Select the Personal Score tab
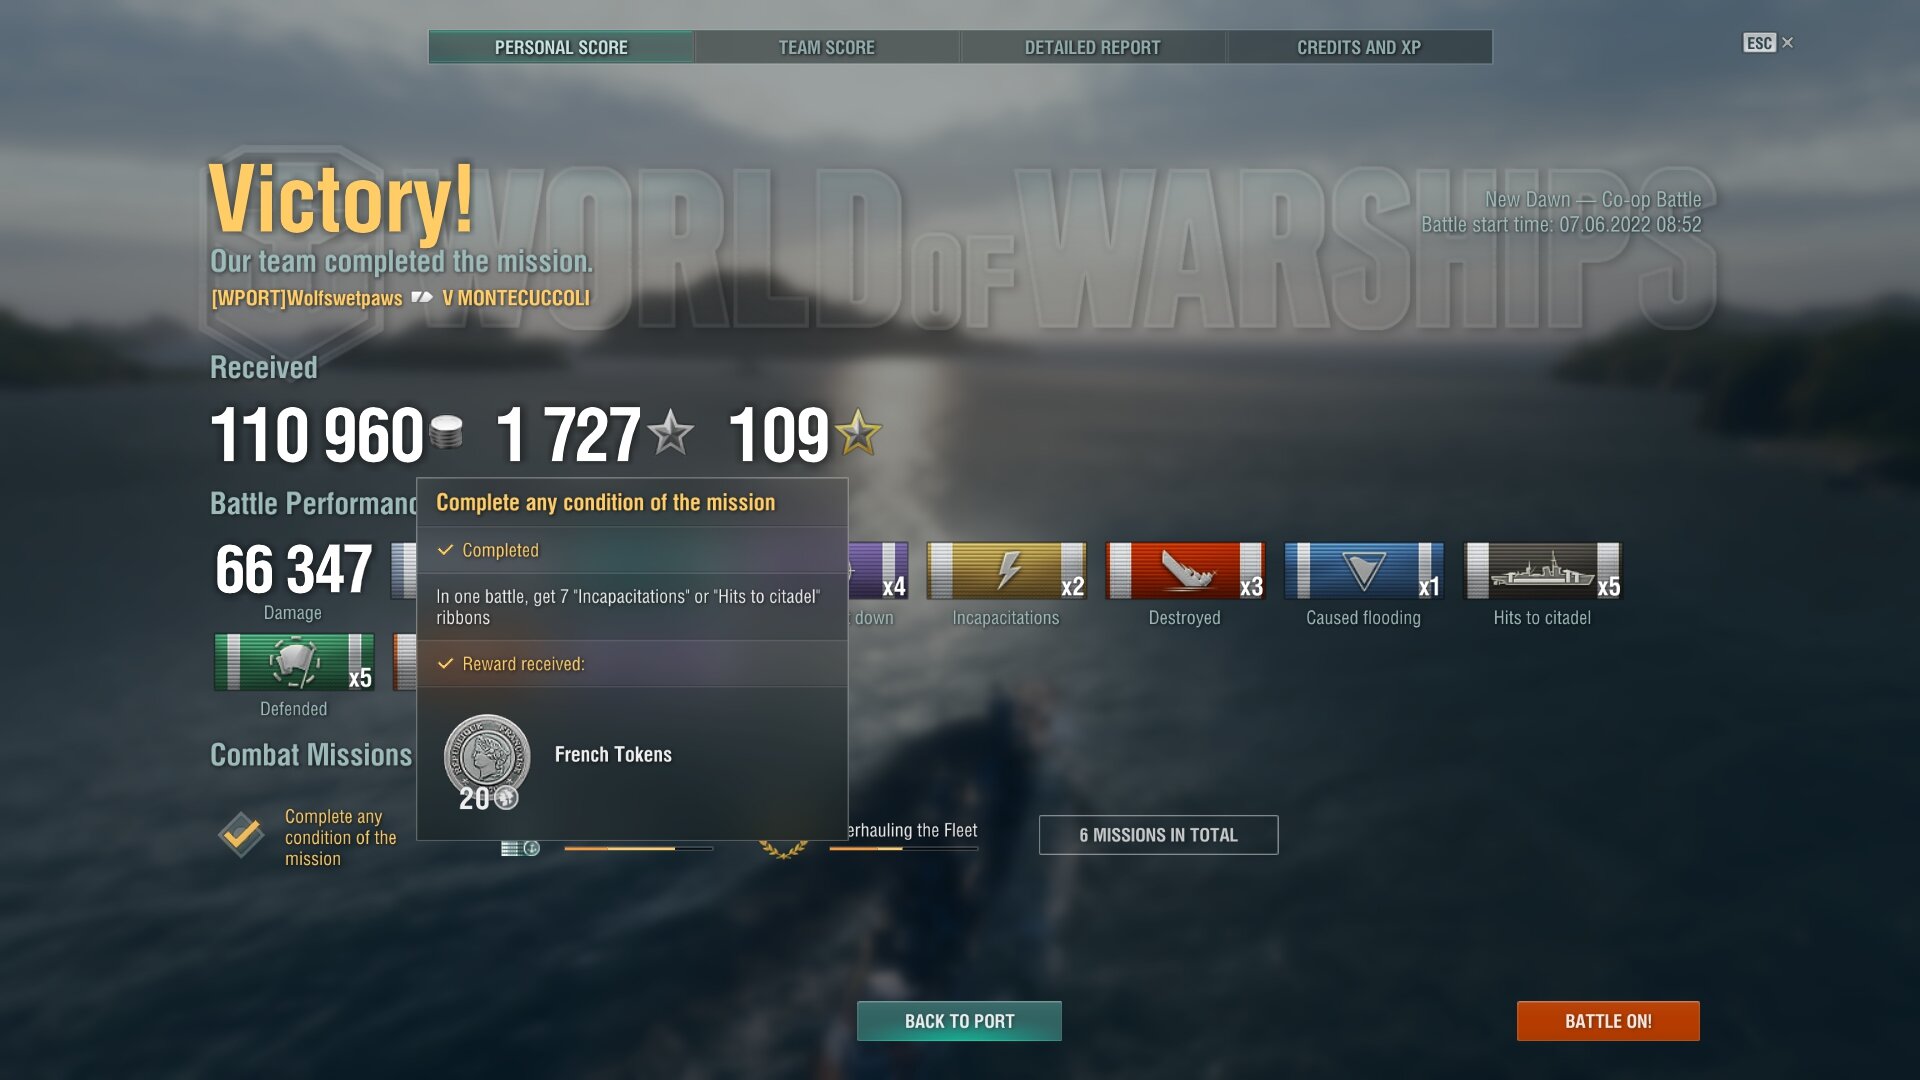This screenshot has width=1920, height=1080. point(561,47)
